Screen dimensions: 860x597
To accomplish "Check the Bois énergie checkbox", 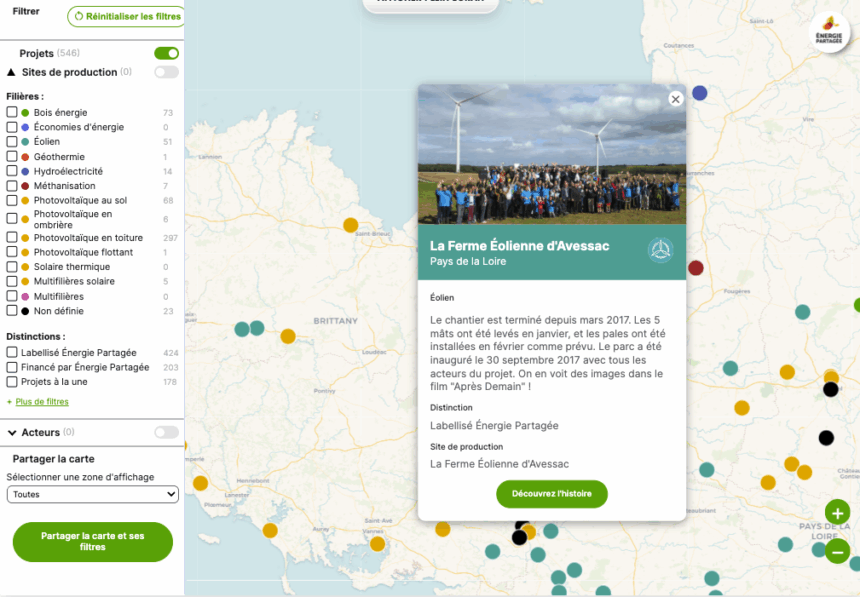I will 12,113.
